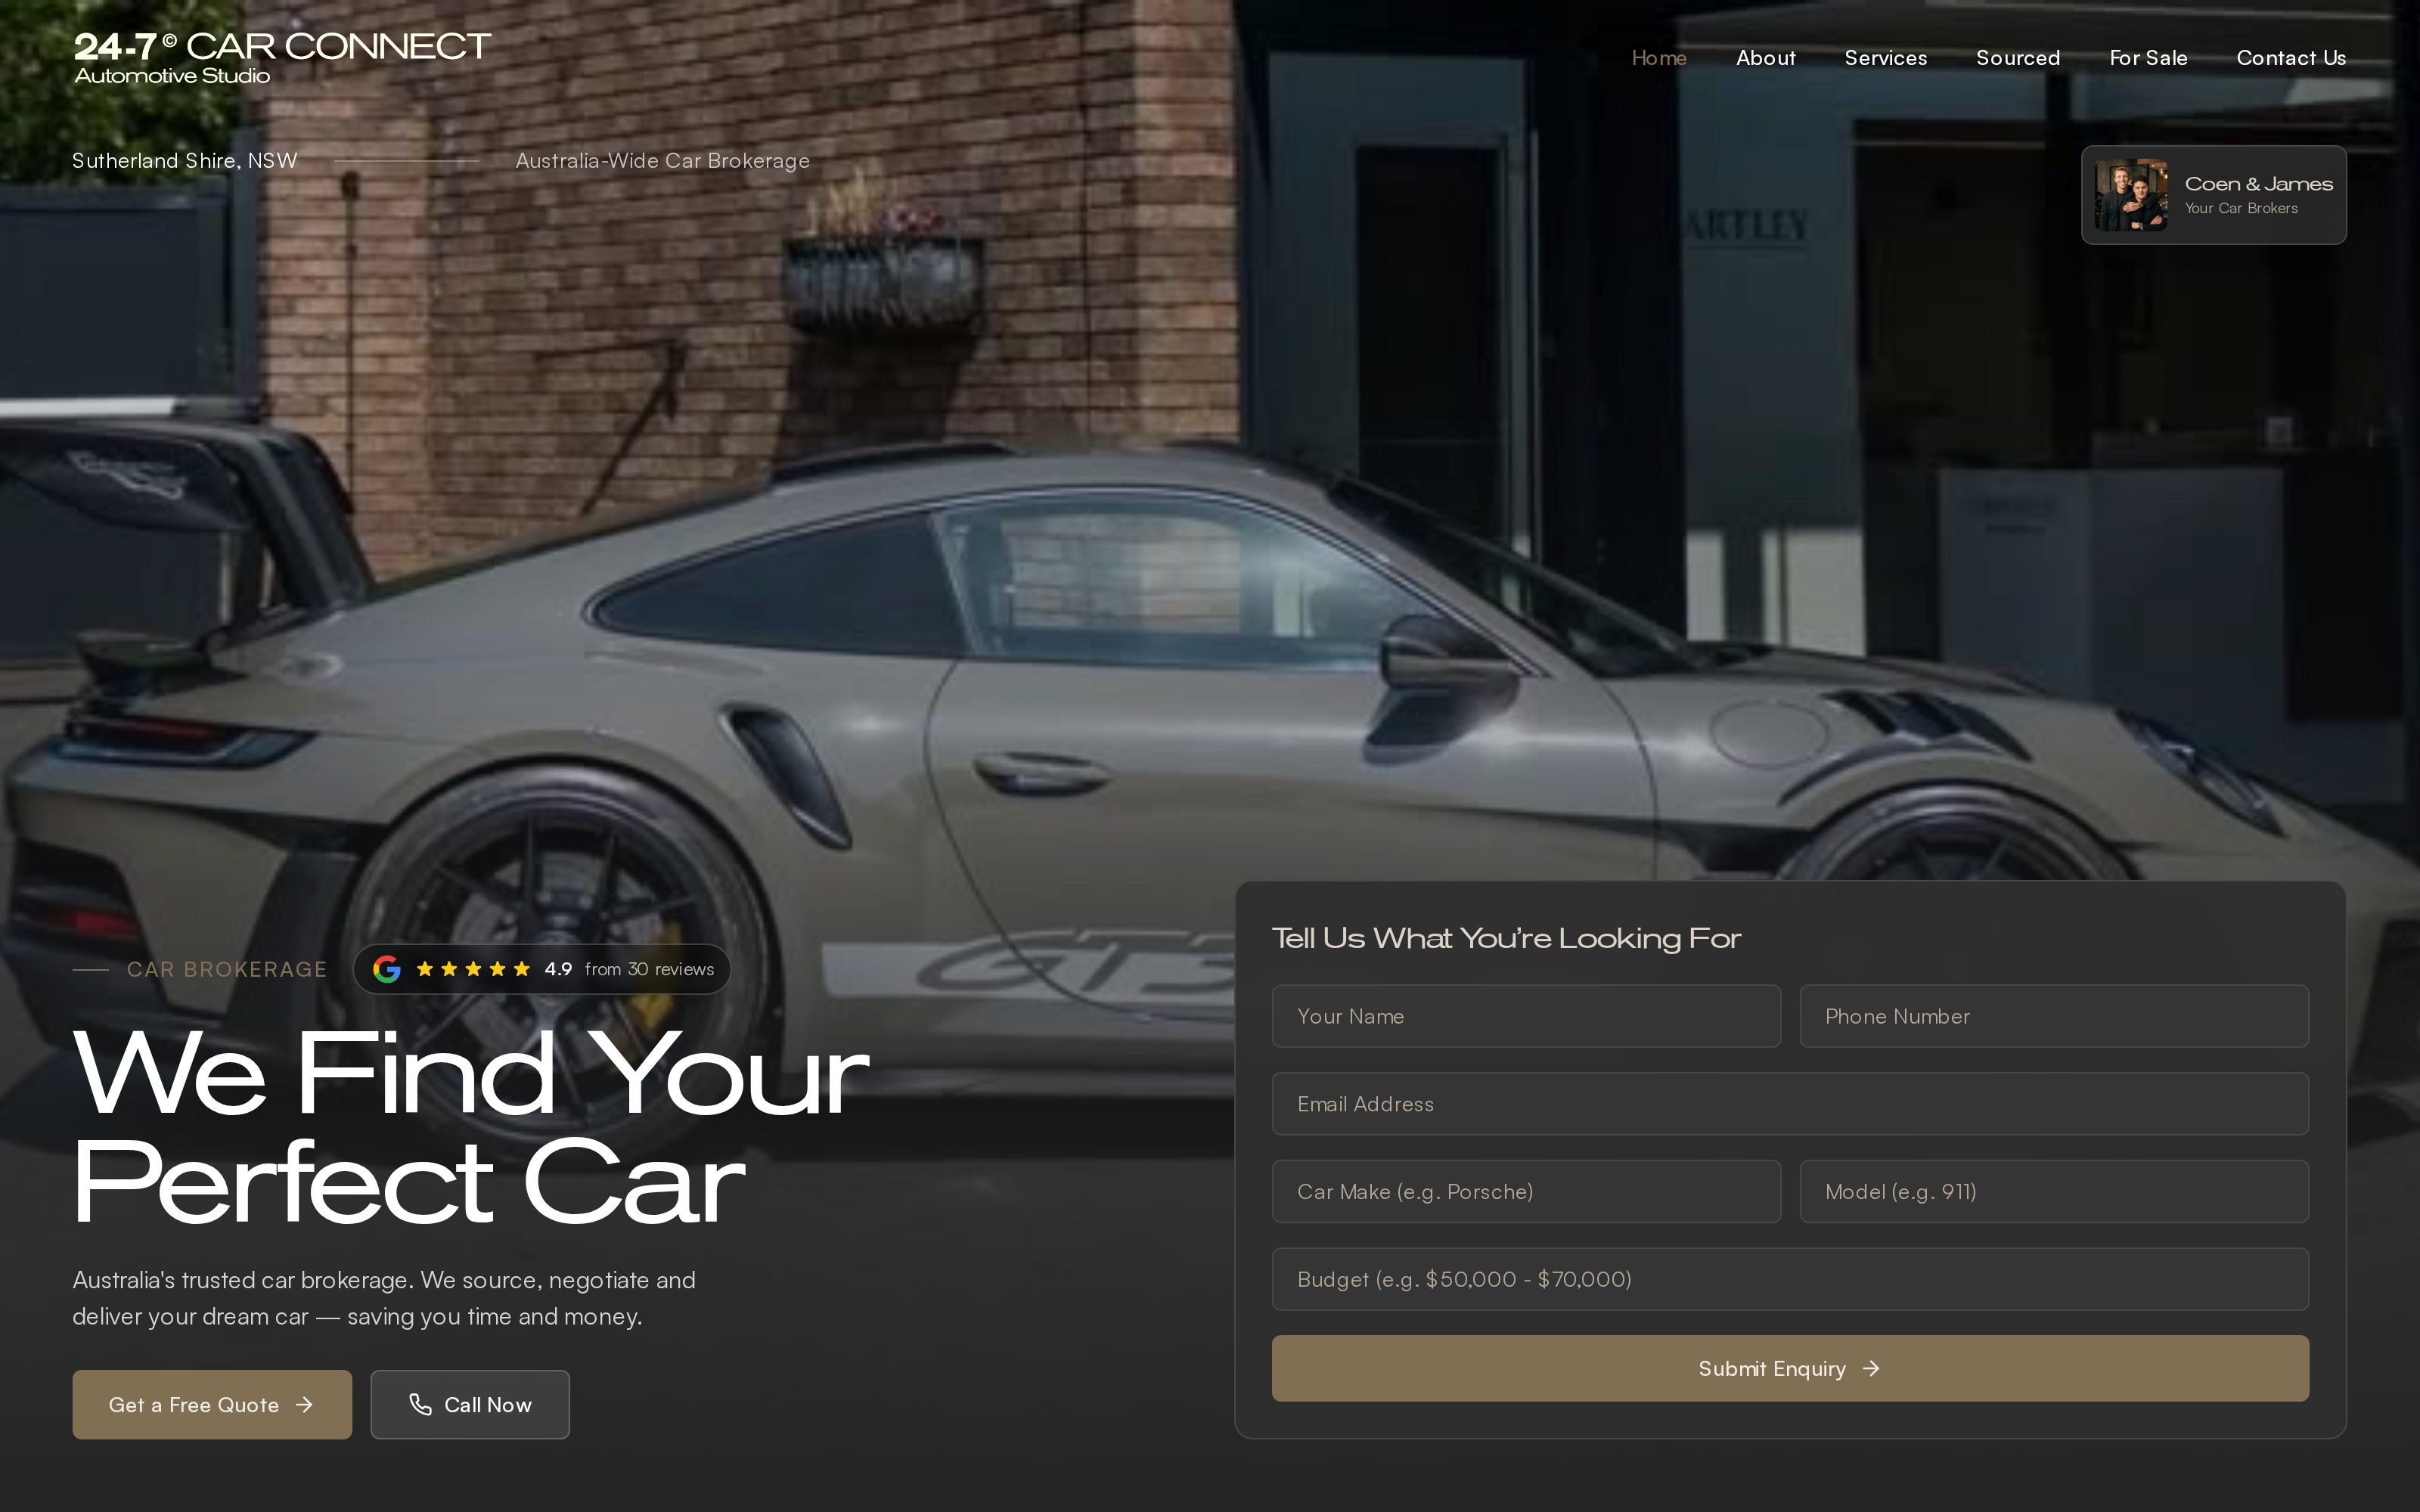Click the Australia's trusted car brokerage paragraph
Screen dimensions: 2420x1512
click(384, 1298)
